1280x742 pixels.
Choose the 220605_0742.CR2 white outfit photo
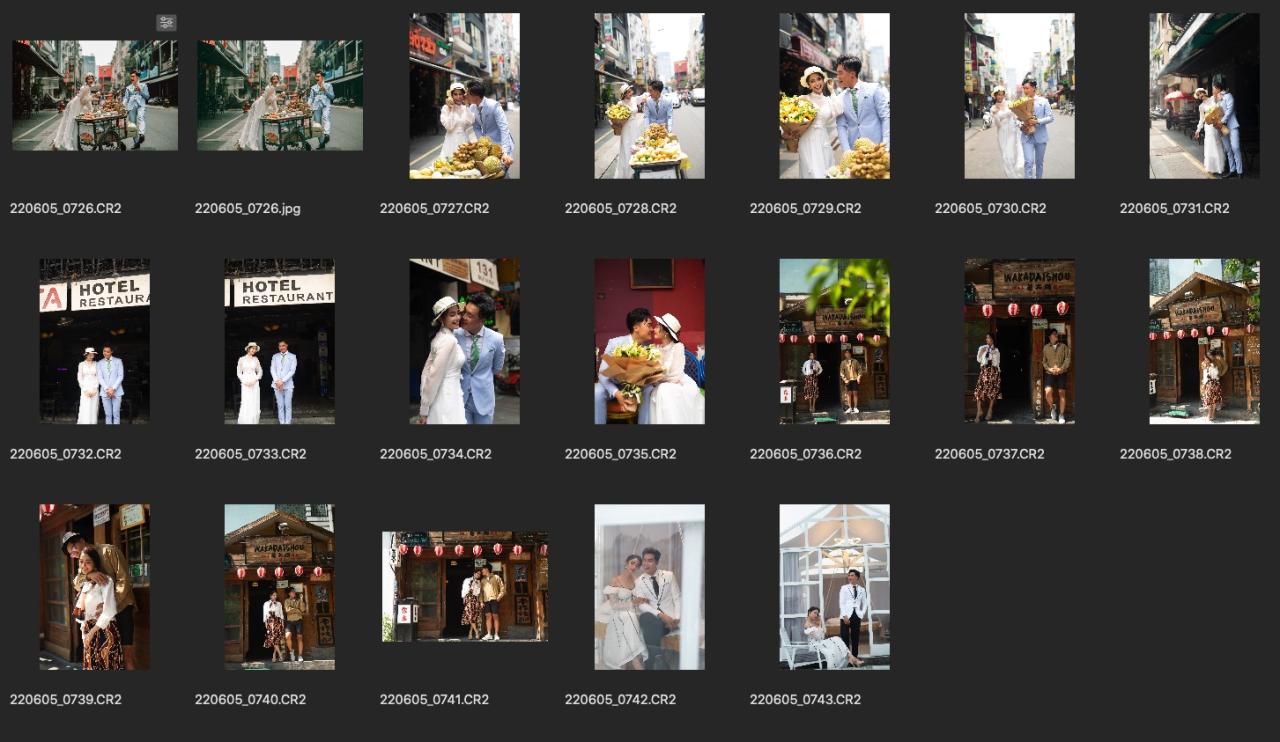[x=649, y=587]
